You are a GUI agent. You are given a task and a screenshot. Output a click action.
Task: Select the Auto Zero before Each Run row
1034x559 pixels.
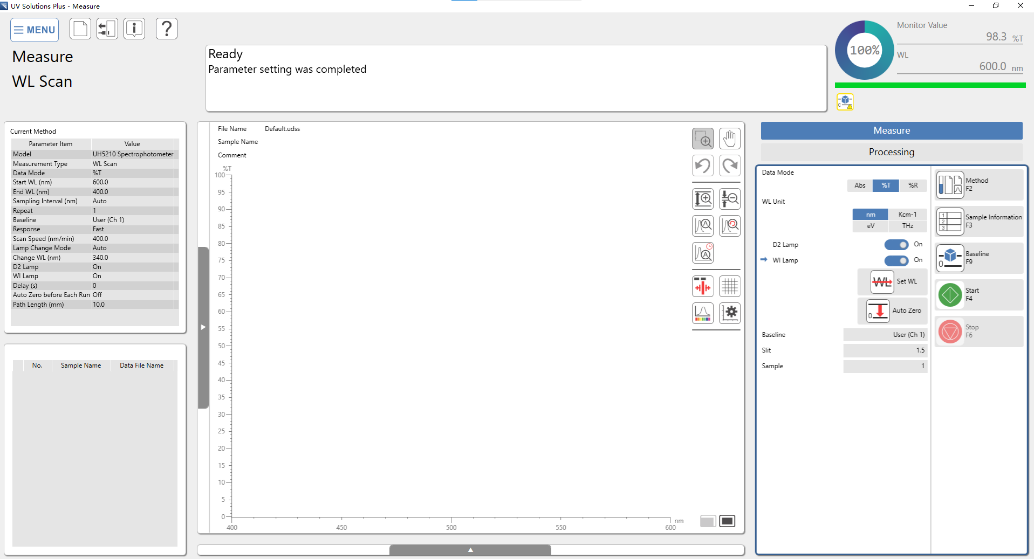(x=95, y=295)
